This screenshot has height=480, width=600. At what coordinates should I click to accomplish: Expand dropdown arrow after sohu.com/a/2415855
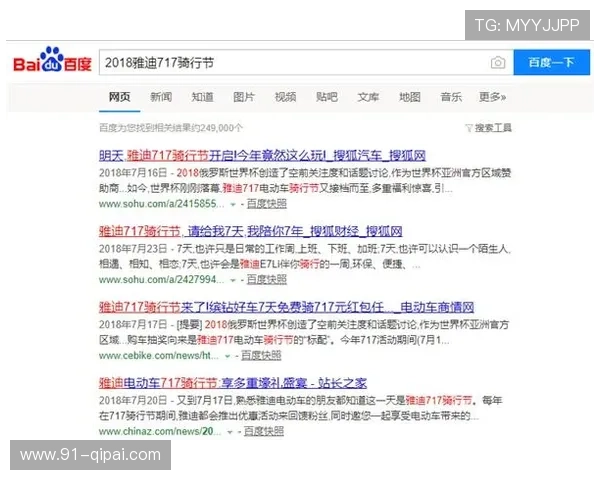[x=232, y=204]
